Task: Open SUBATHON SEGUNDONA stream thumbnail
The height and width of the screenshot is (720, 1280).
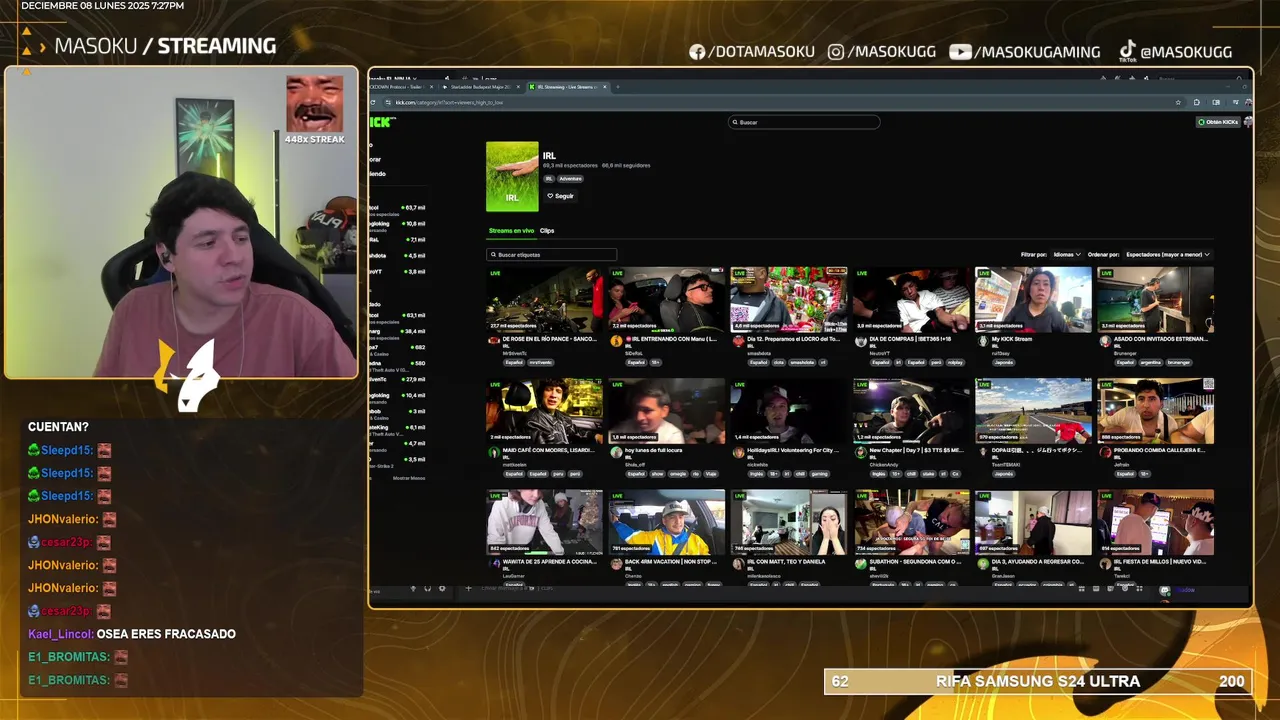Action: click(911, 522)
